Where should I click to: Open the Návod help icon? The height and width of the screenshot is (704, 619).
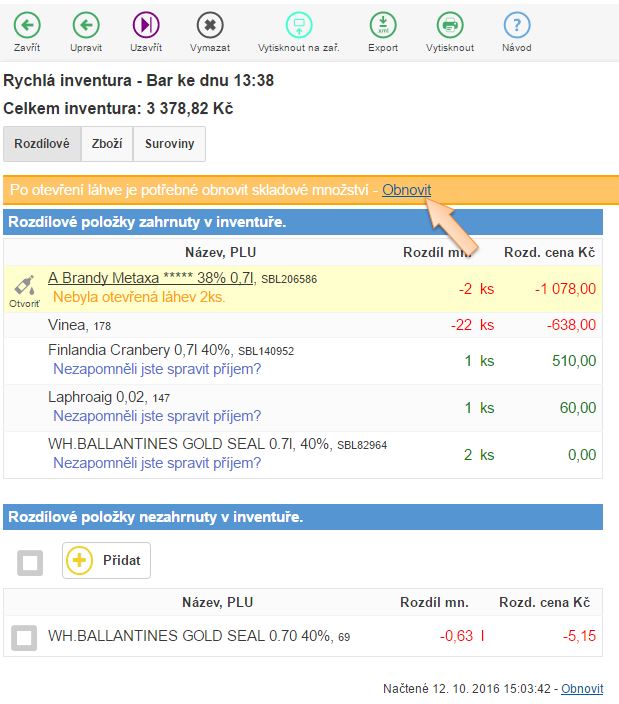(x=516, y=26)
